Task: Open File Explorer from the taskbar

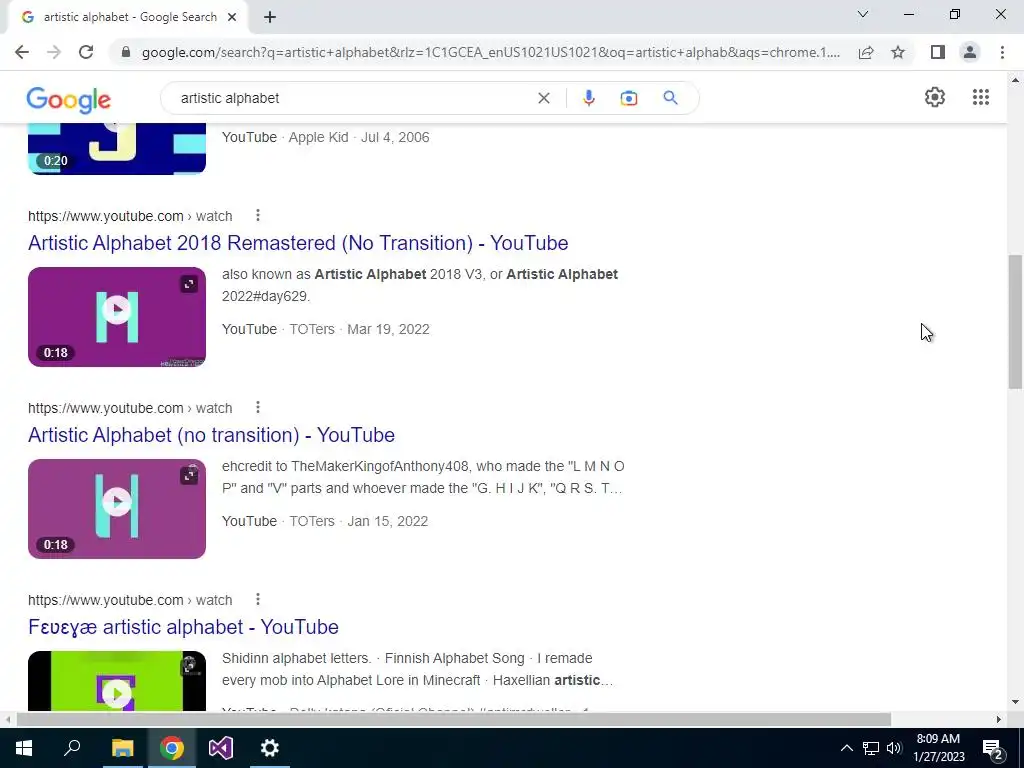Action: click(x=122, y=748)
